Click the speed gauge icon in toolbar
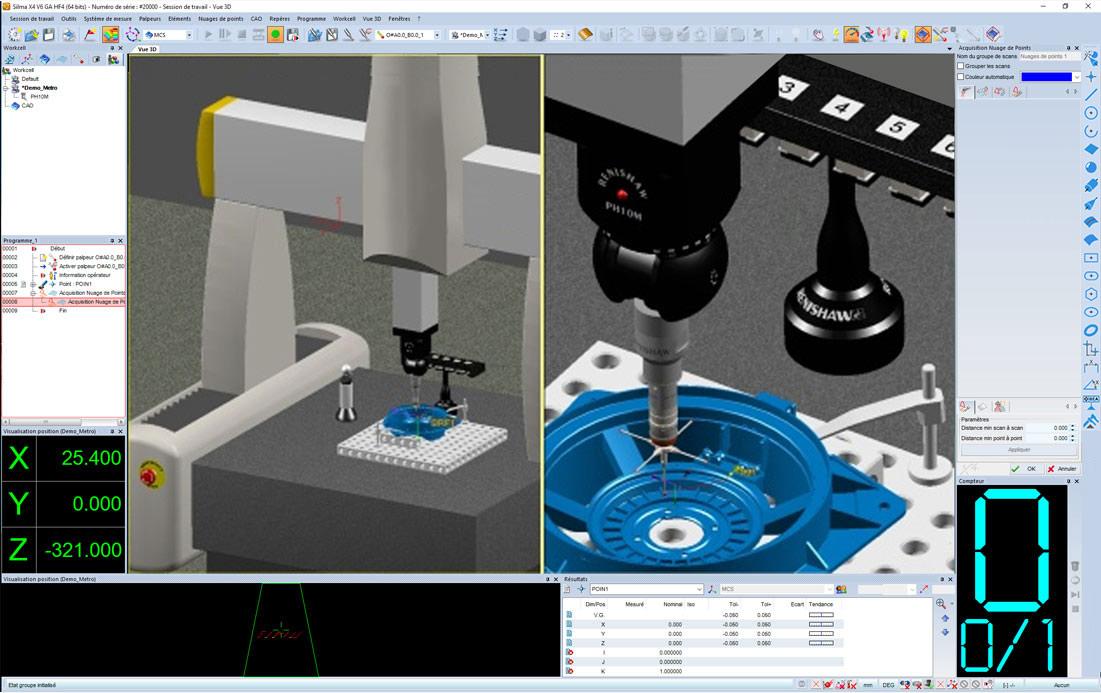Image resolution: width=1101 pixels, height=693 pixels. point(851,35)
